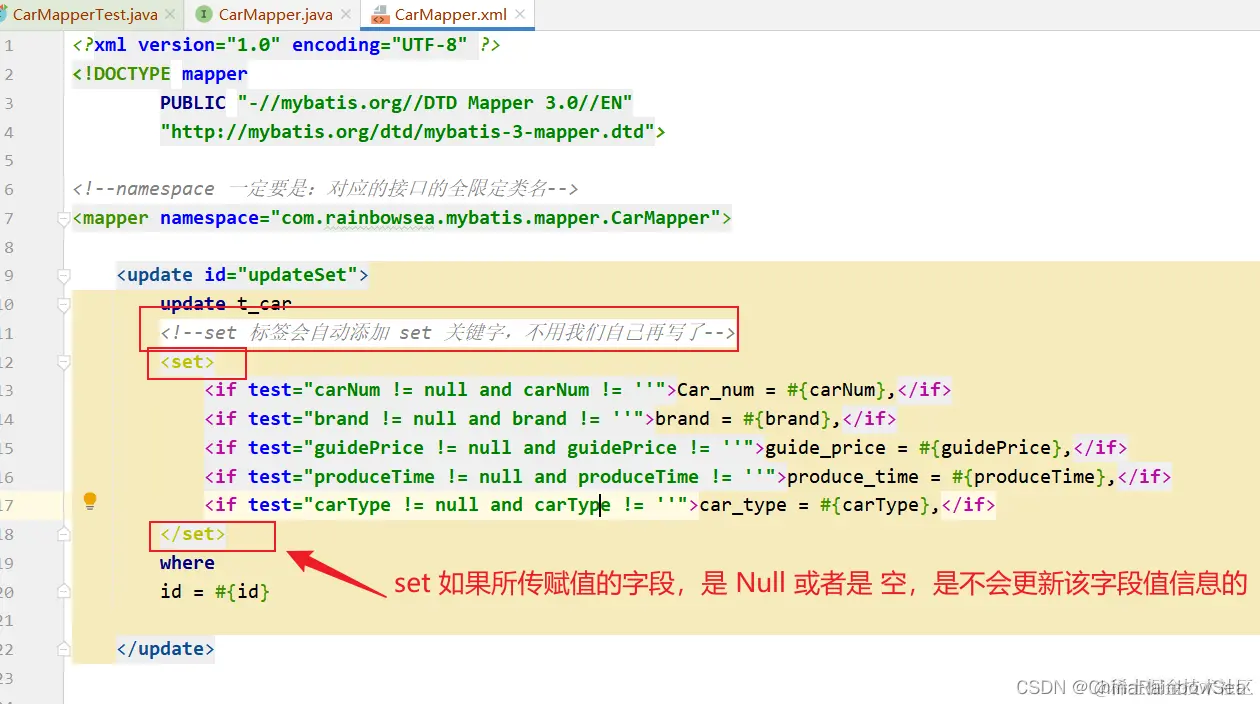Click line number 8 in the gutter

coord(8,247)
